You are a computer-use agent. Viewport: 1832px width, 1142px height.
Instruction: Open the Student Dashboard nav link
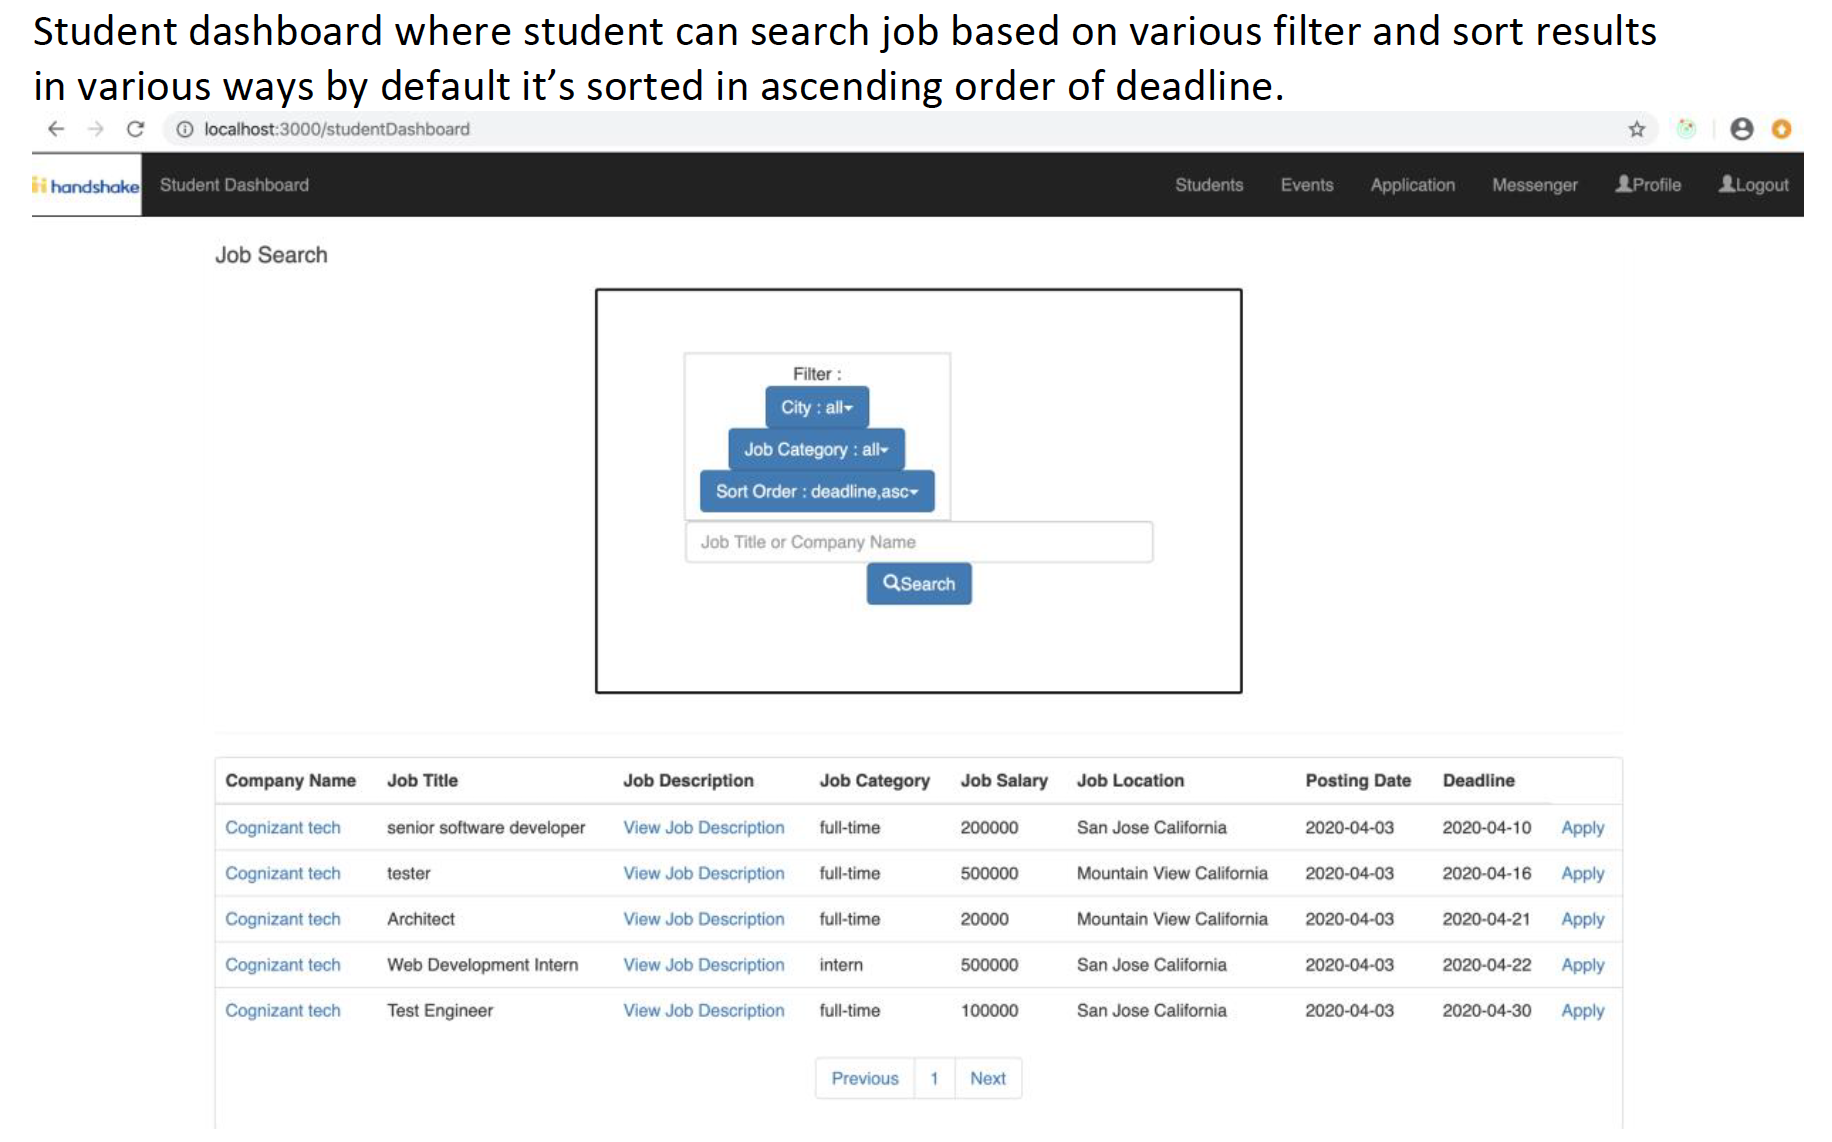click(x=234, y=185)
